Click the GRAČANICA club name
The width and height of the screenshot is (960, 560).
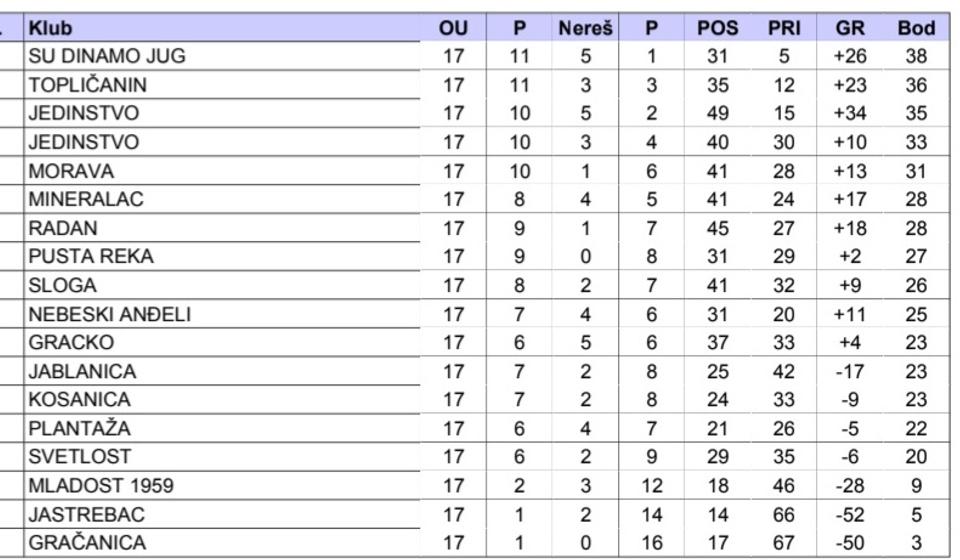tap(87, 543)
